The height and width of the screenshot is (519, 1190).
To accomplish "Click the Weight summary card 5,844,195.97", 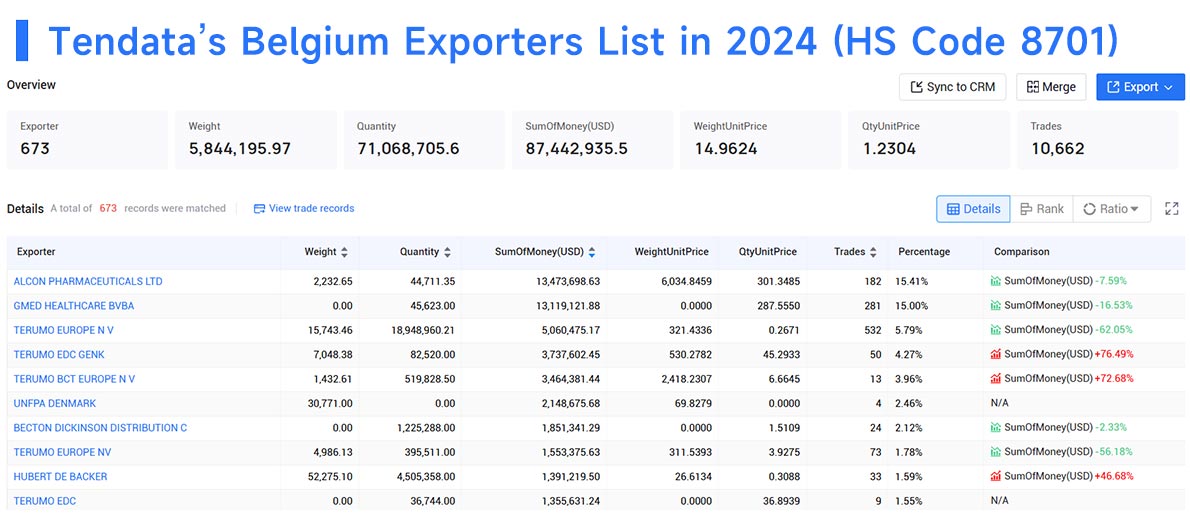I will [256, 140].
